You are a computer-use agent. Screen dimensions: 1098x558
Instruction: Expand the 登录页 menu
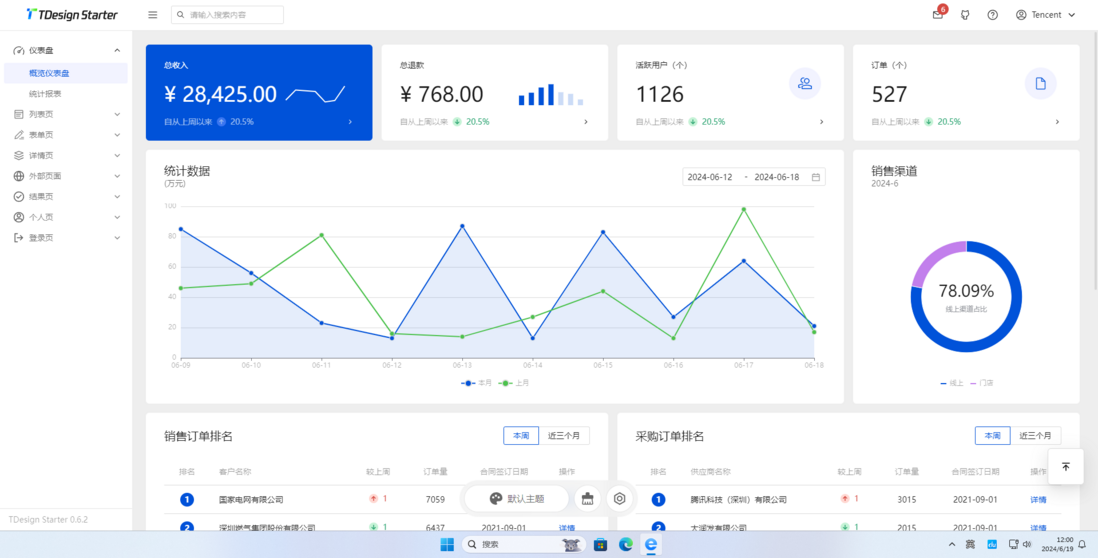[x=66, y=237]
